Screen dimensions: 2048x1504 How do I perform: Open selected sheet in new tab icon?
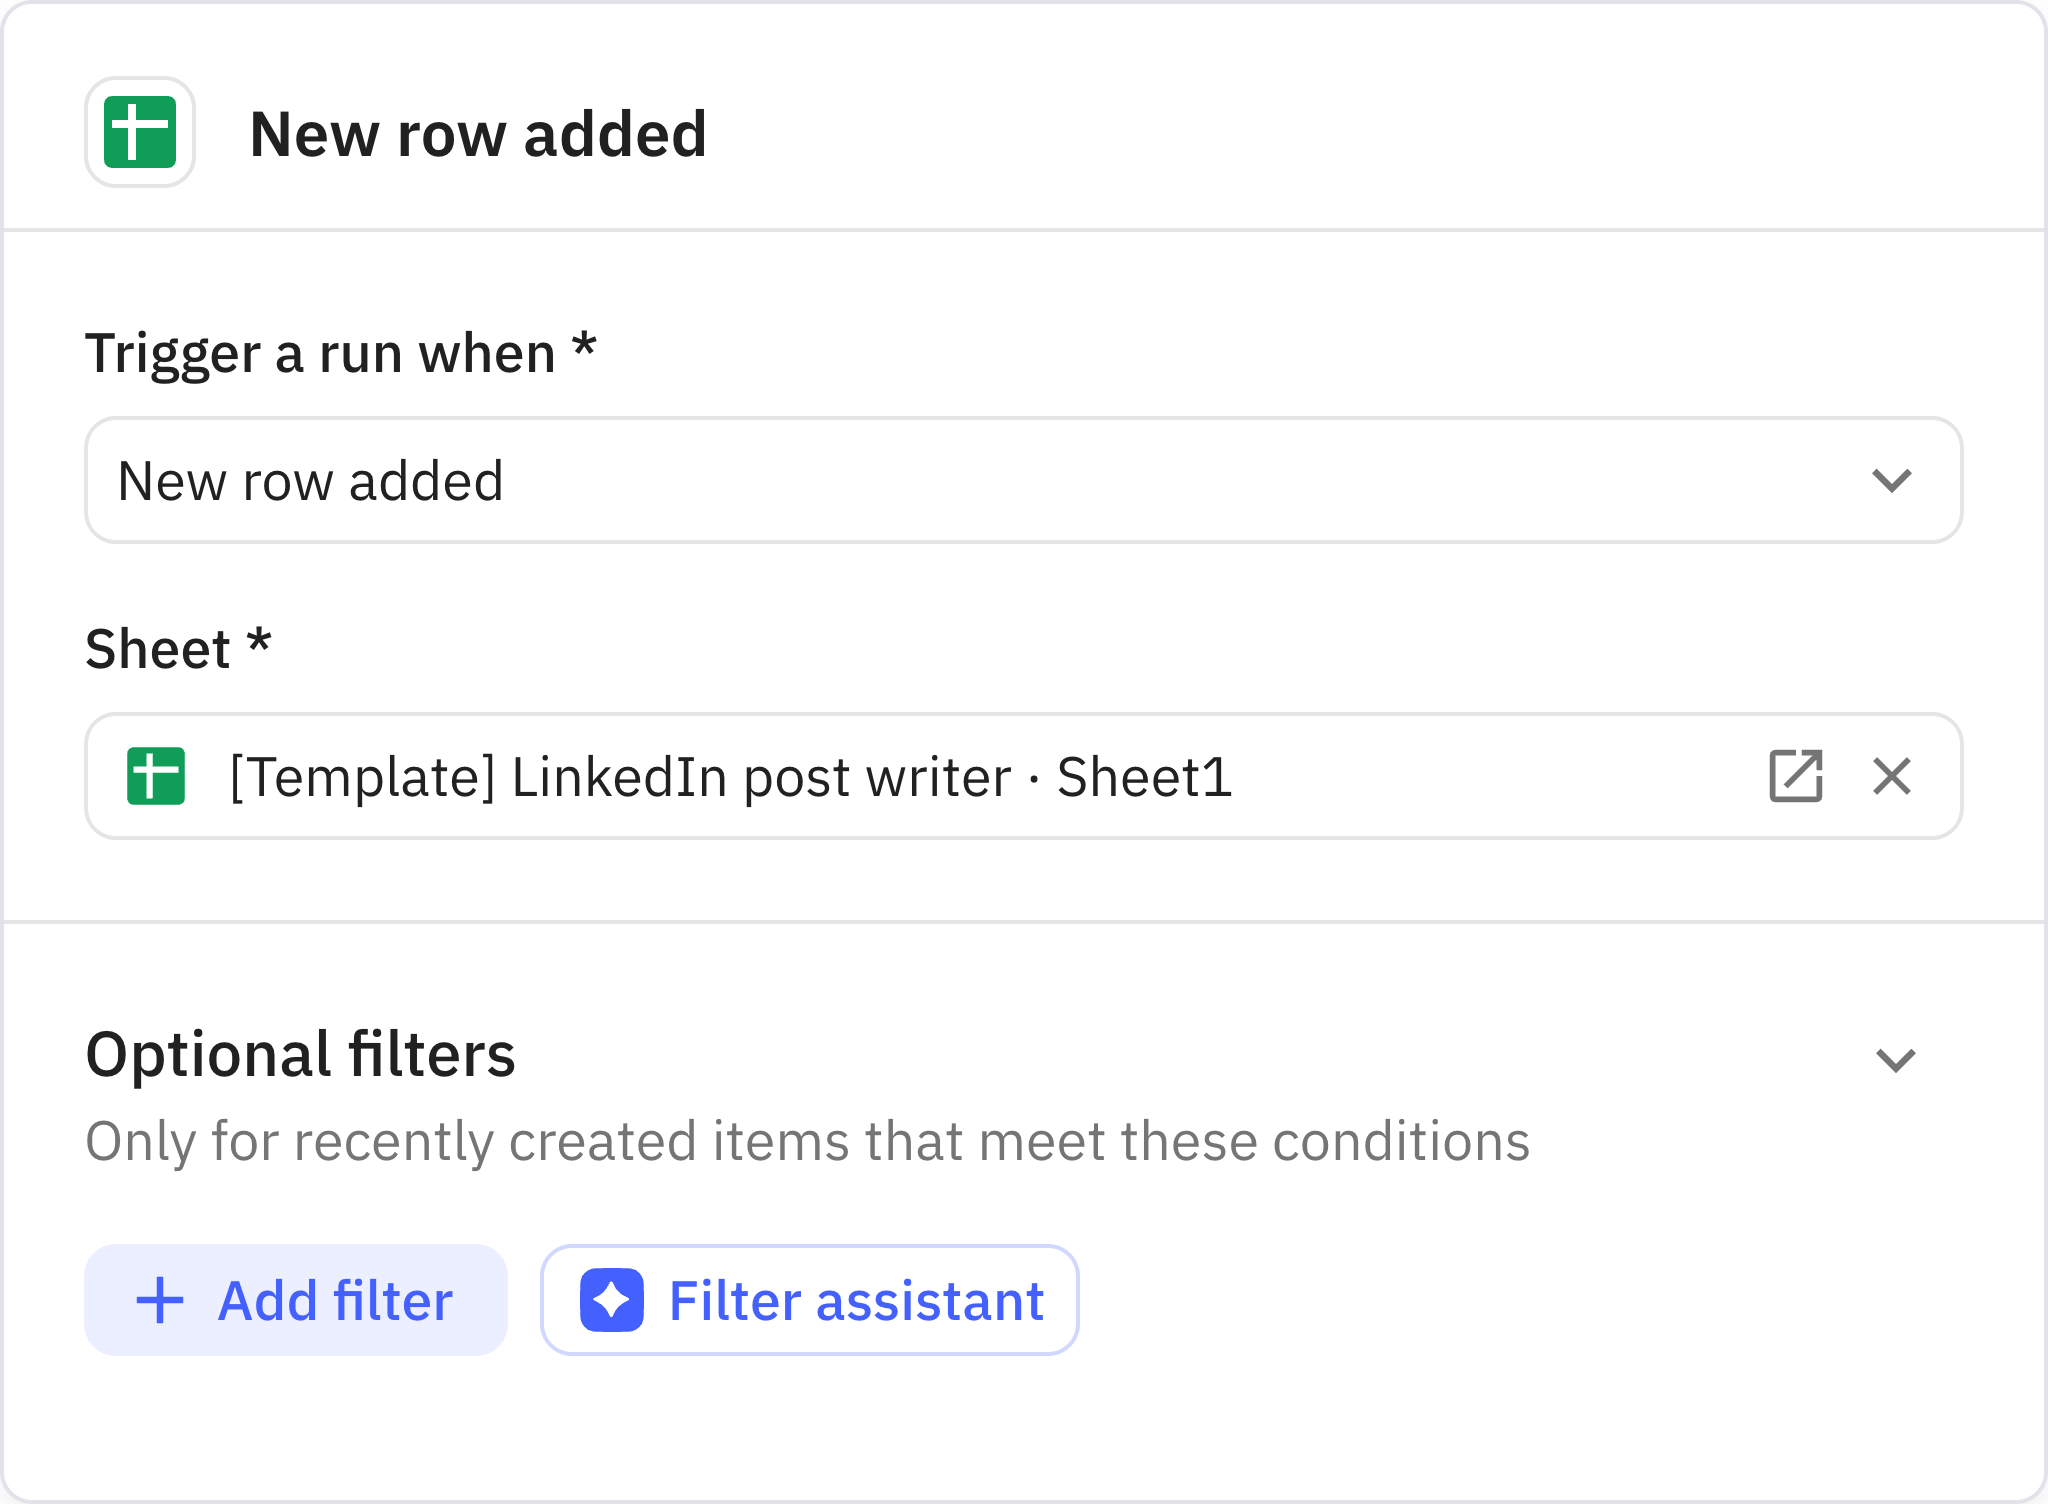tap(1796, 776)
